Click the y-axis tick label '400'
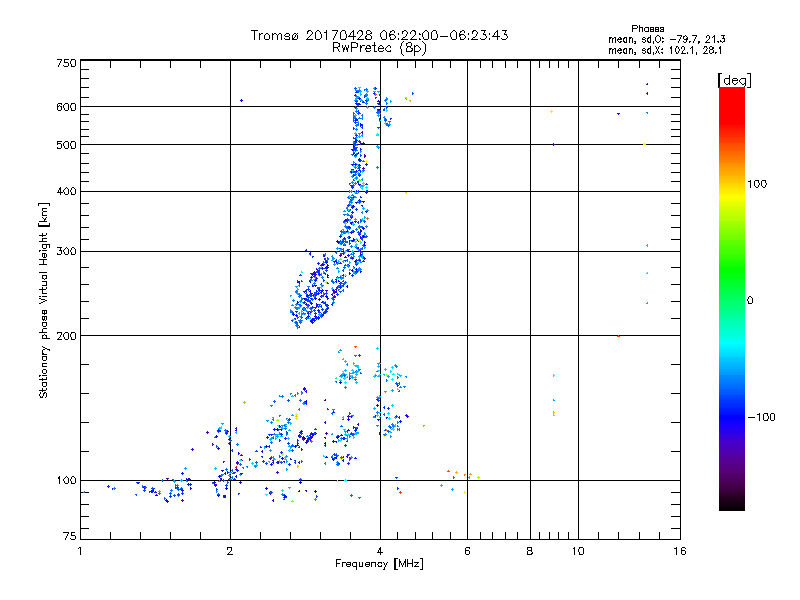800x600 pixels. pos(66,191)
